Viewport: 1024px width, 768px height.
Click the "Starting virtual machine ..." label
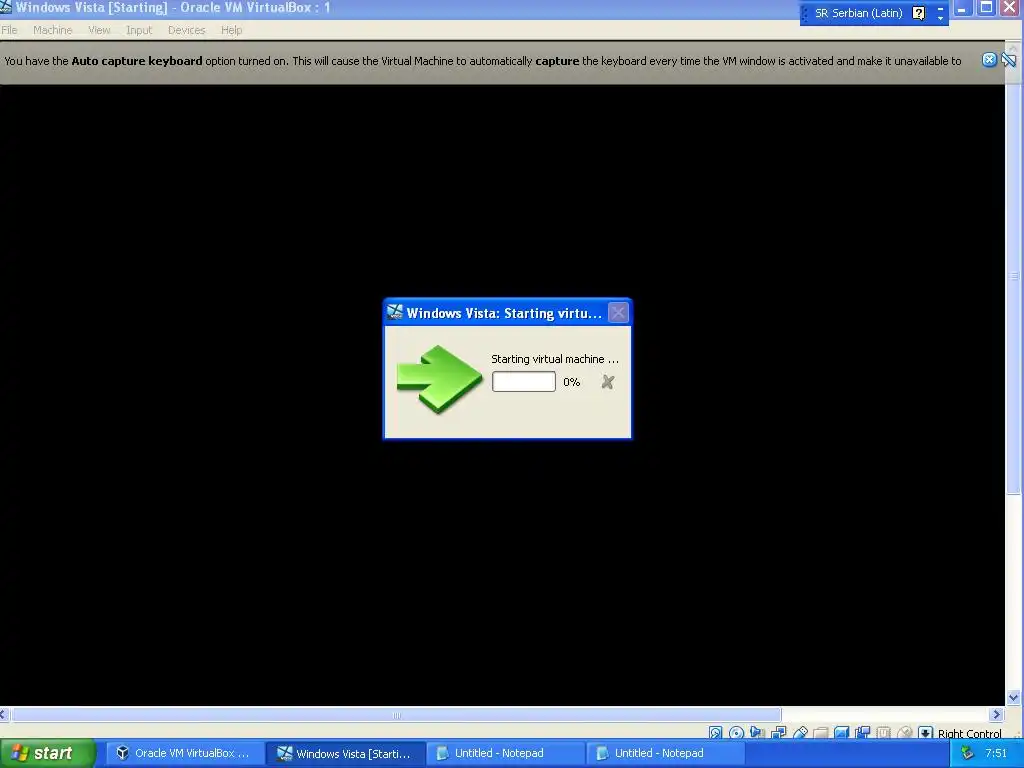554,359
